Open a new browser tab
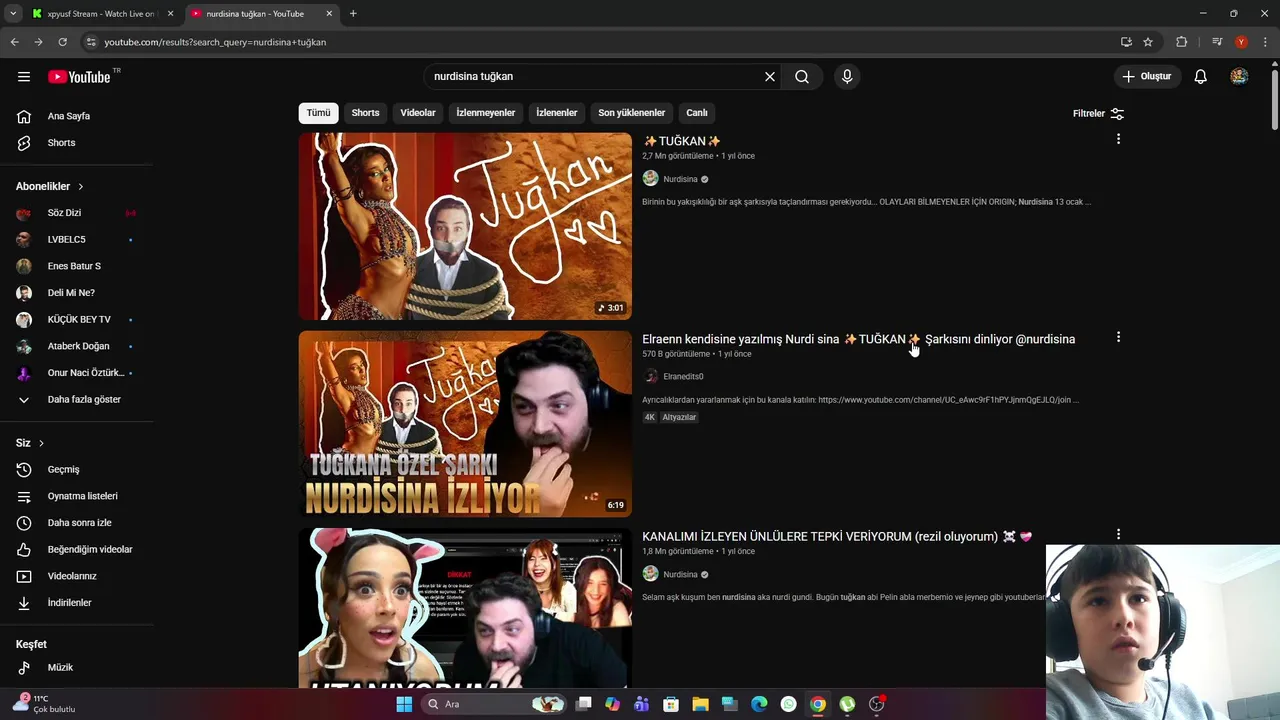 [x=353, y=14]
